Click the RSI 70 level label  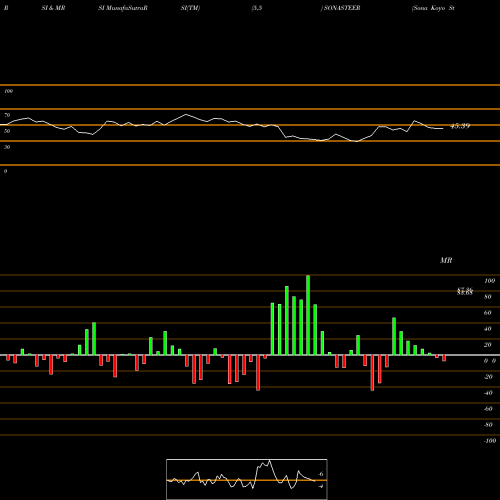pyautogui.click(x=7, y=115)
